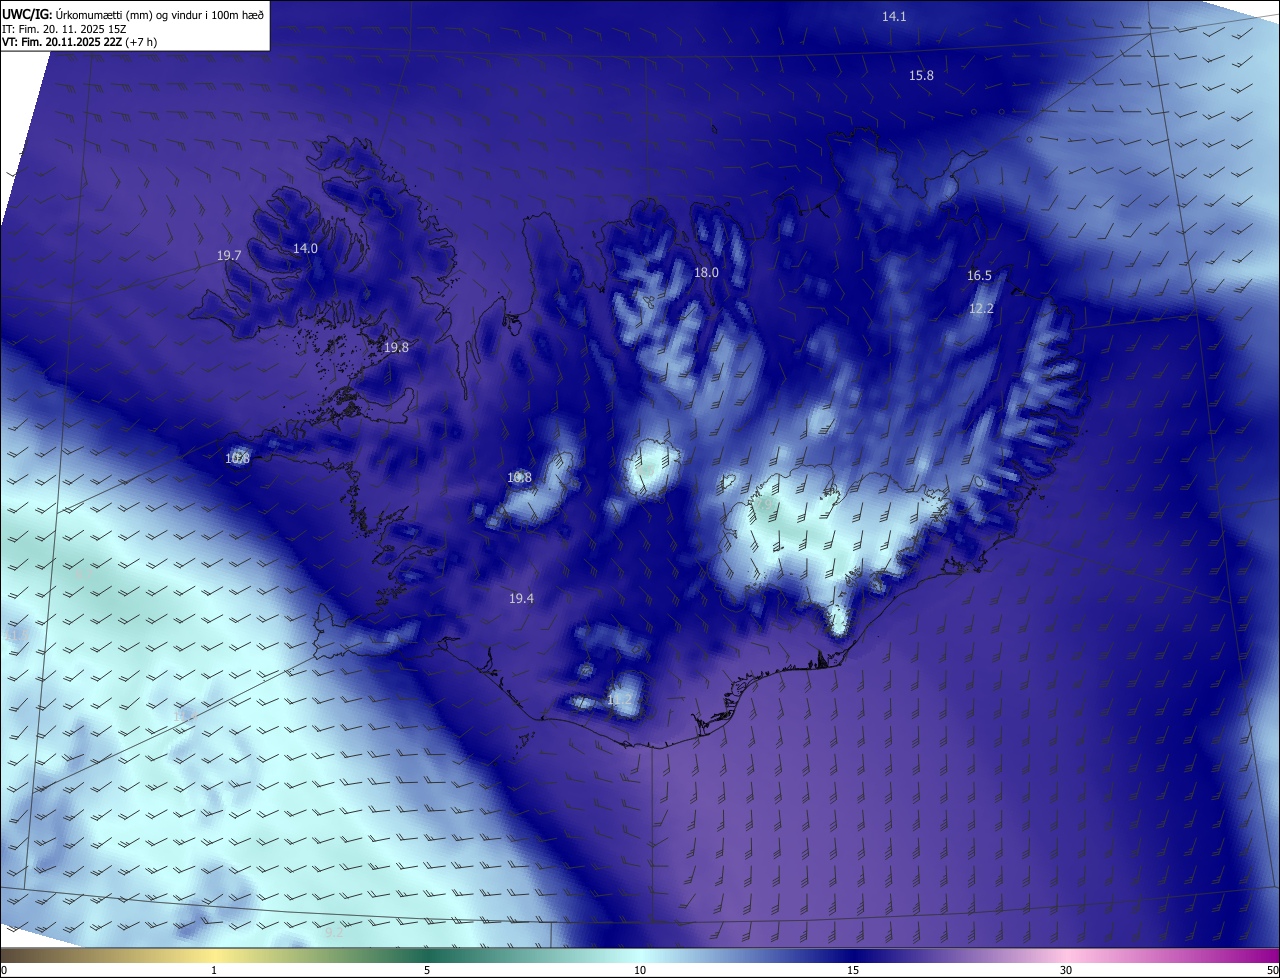Click the 14.1 value on the map
1280x978 pixels.
click(894, 17)
